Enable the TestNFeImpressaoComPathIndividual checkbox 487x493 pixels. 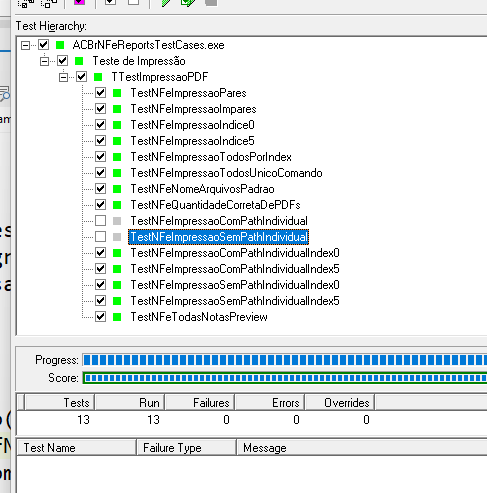[100, 221]
